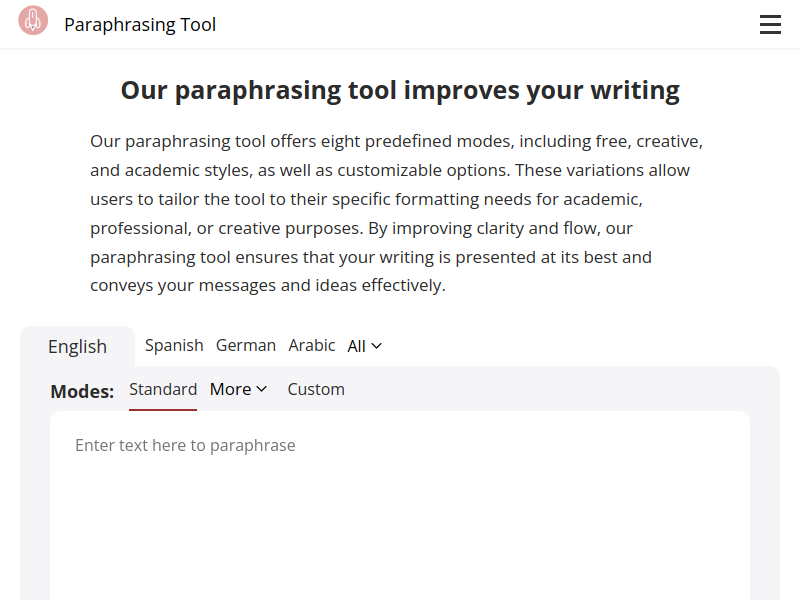
Task: Switch to the Spanish language tab
Action: (174, 345)
